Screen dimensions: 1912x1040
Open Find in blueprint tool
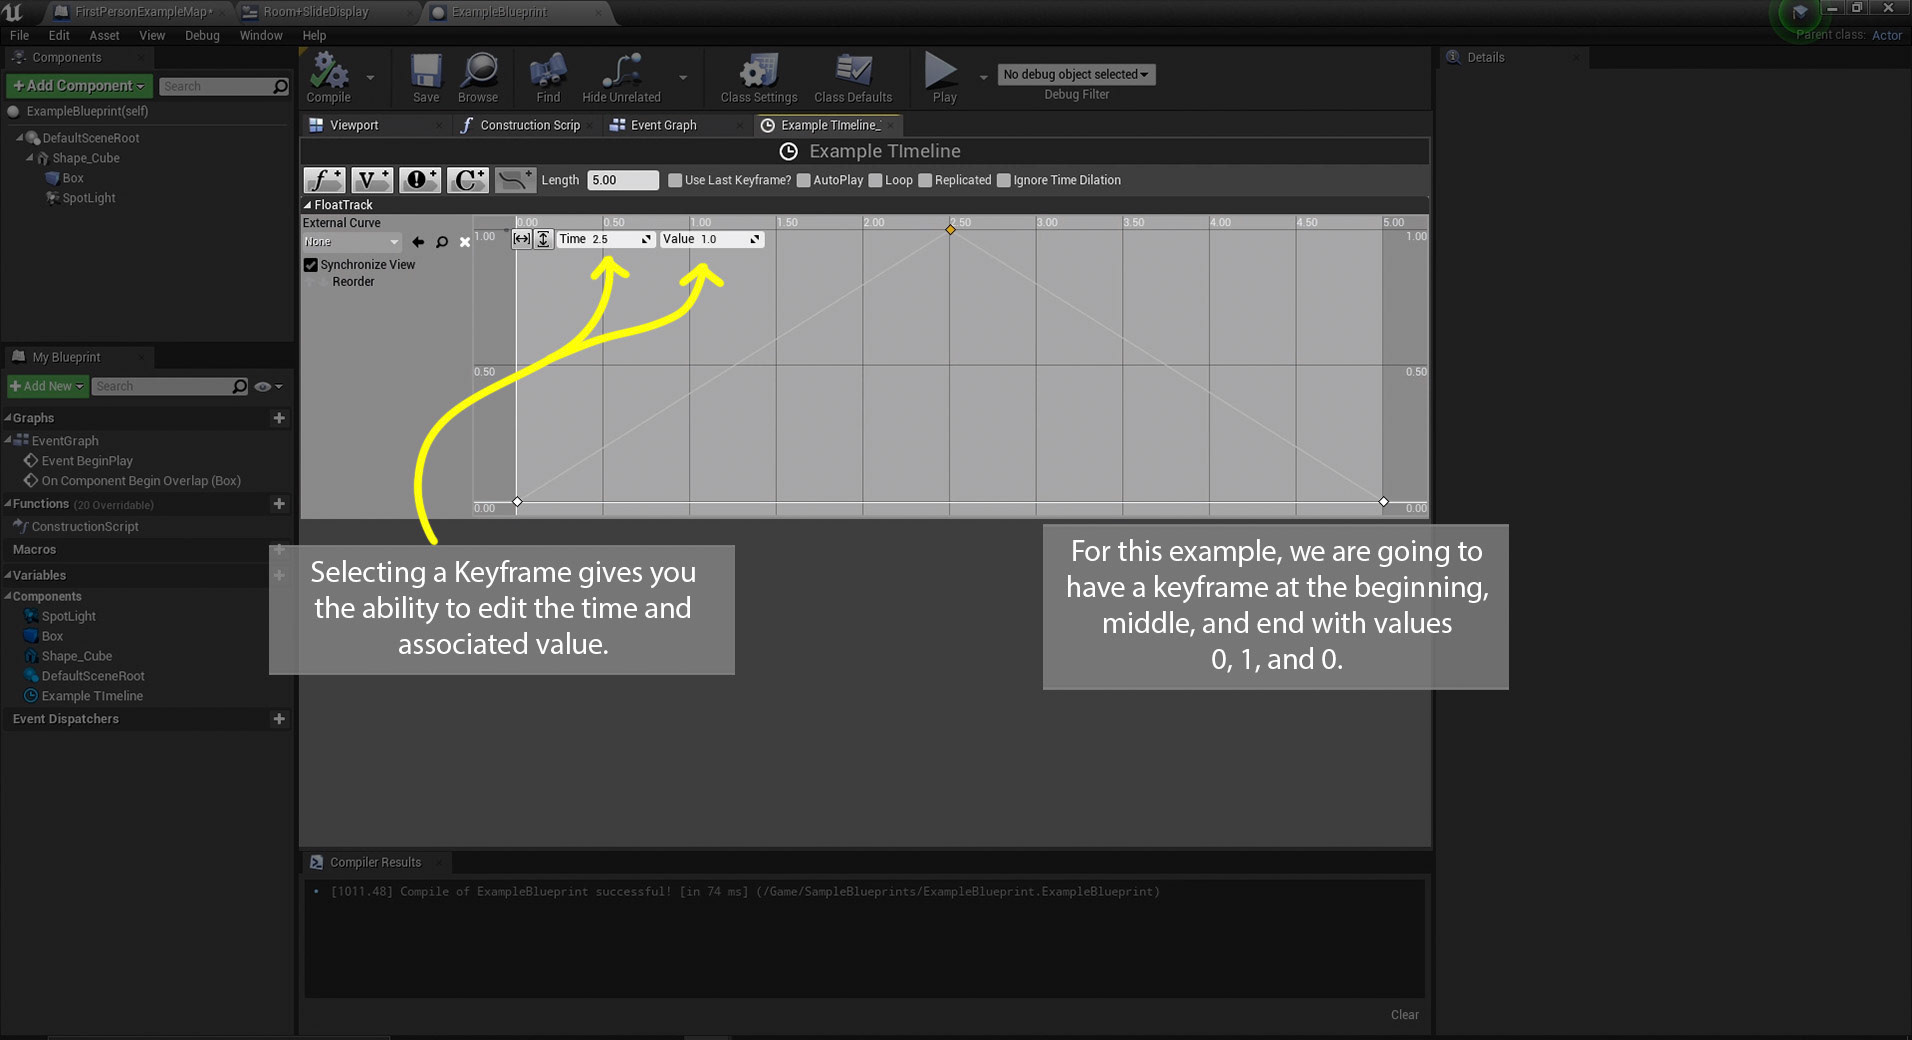click(548, 78)
